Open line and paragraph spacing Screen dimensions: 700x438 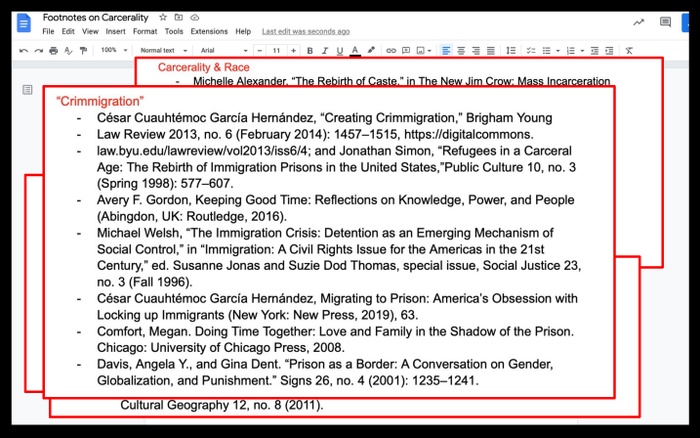coord(511,51)
